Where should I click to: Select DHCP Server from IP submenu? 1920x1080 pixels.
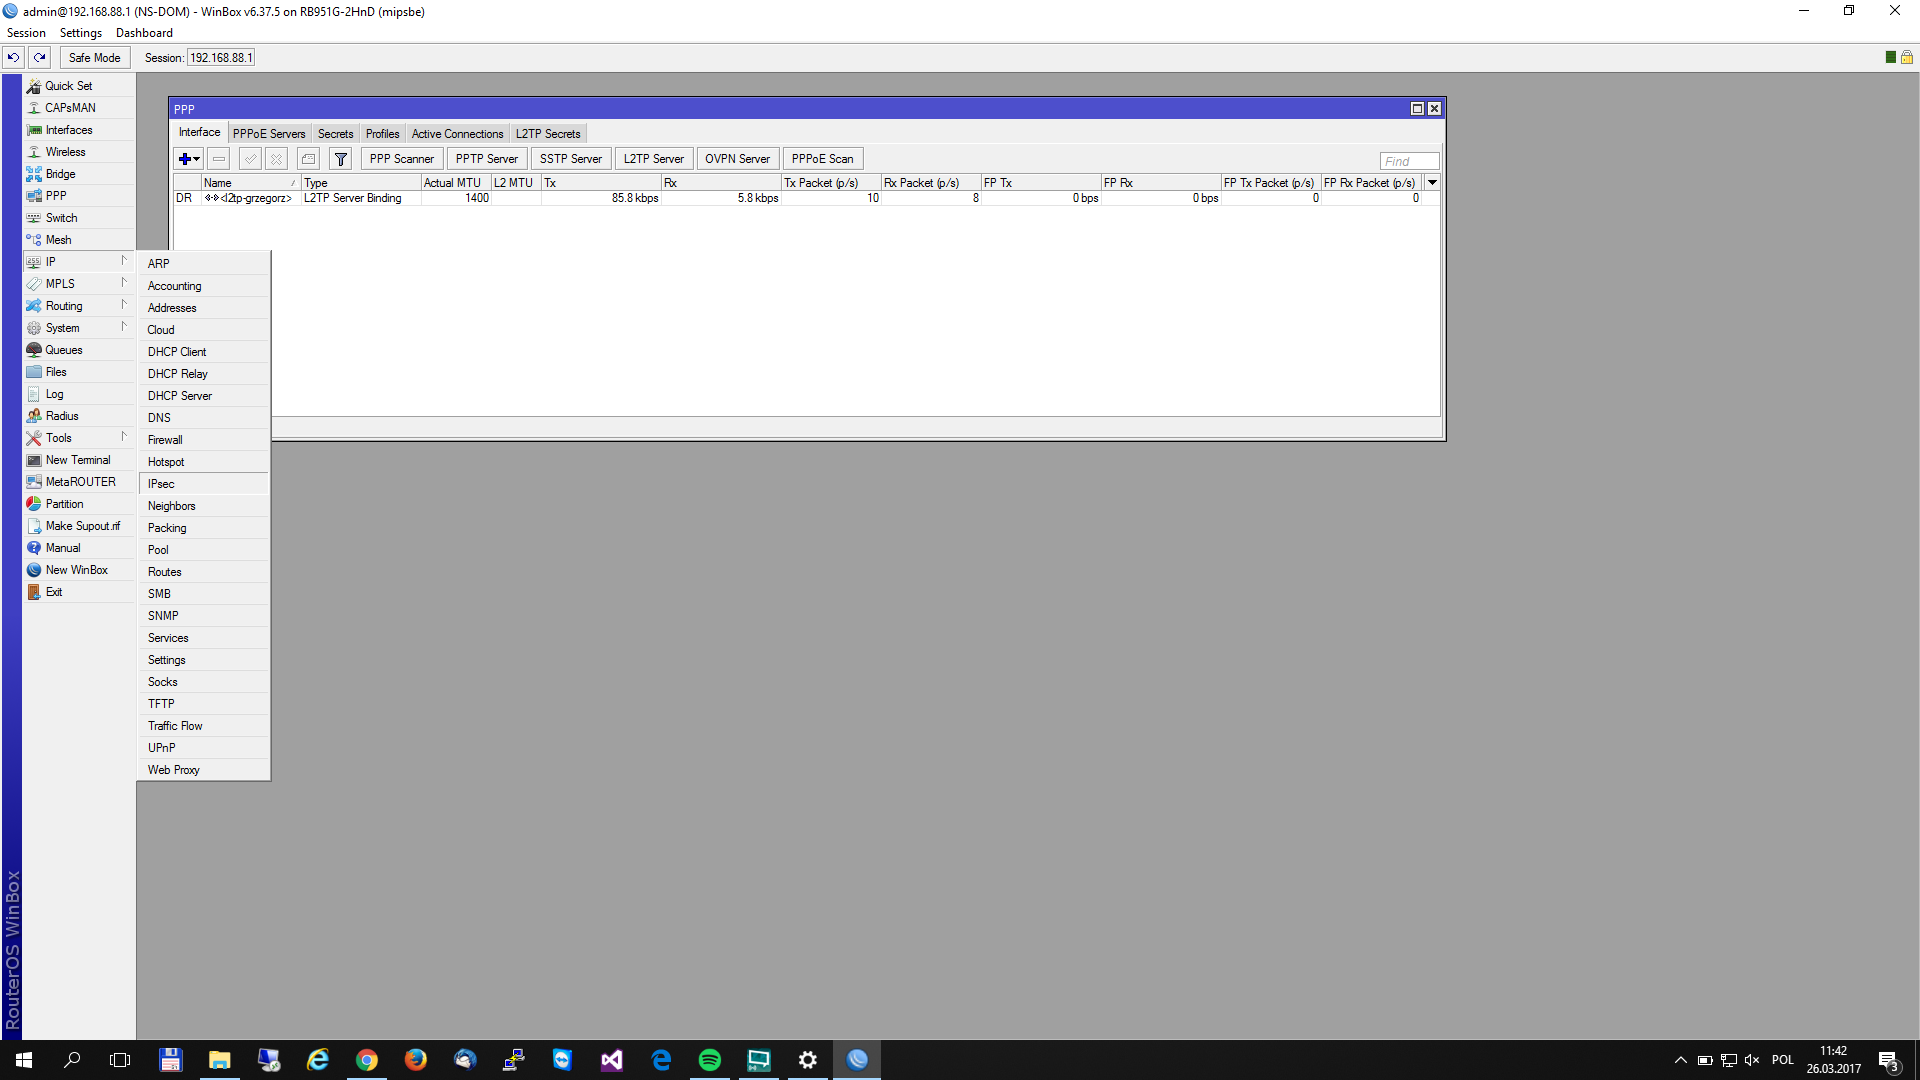click(204, 396)
